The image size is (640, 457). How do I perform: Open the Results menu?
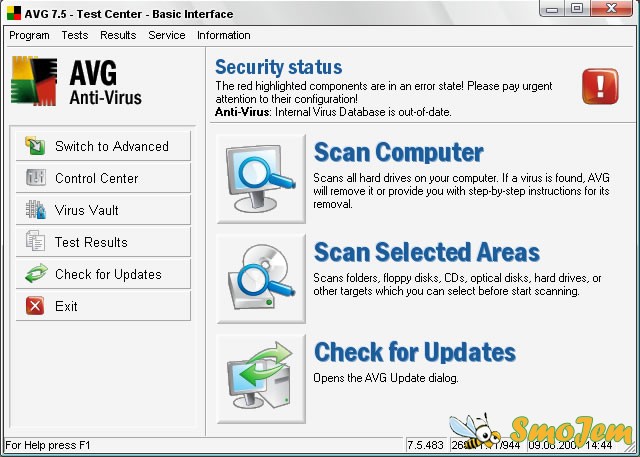pyautogui.click(x=118, y=35)
